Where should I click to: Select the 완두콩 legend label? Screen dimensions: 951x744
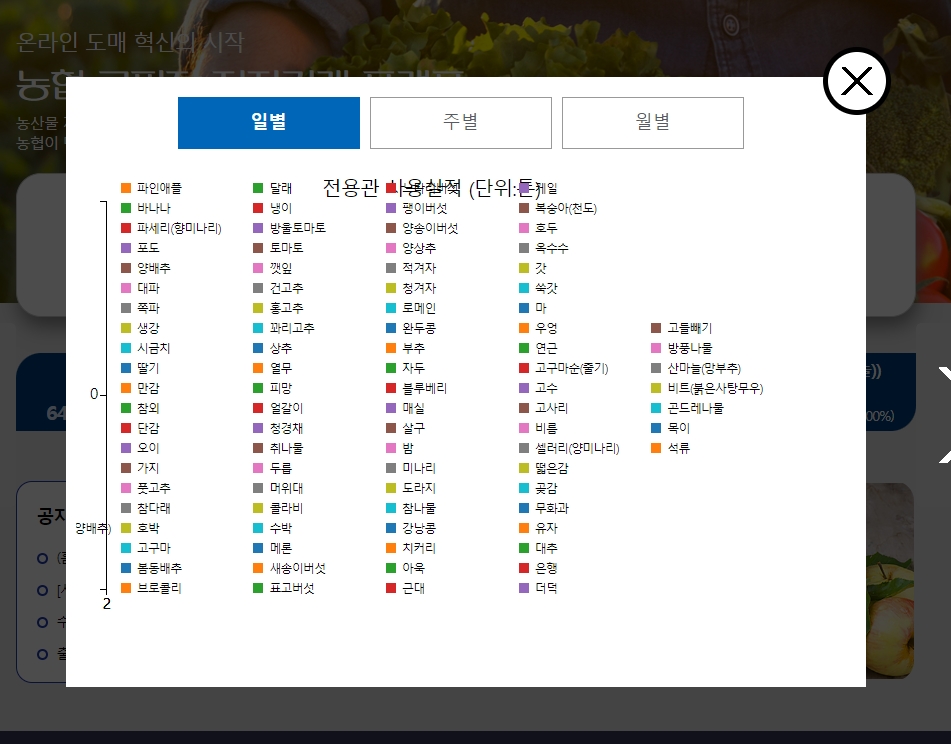pos(419,328)
